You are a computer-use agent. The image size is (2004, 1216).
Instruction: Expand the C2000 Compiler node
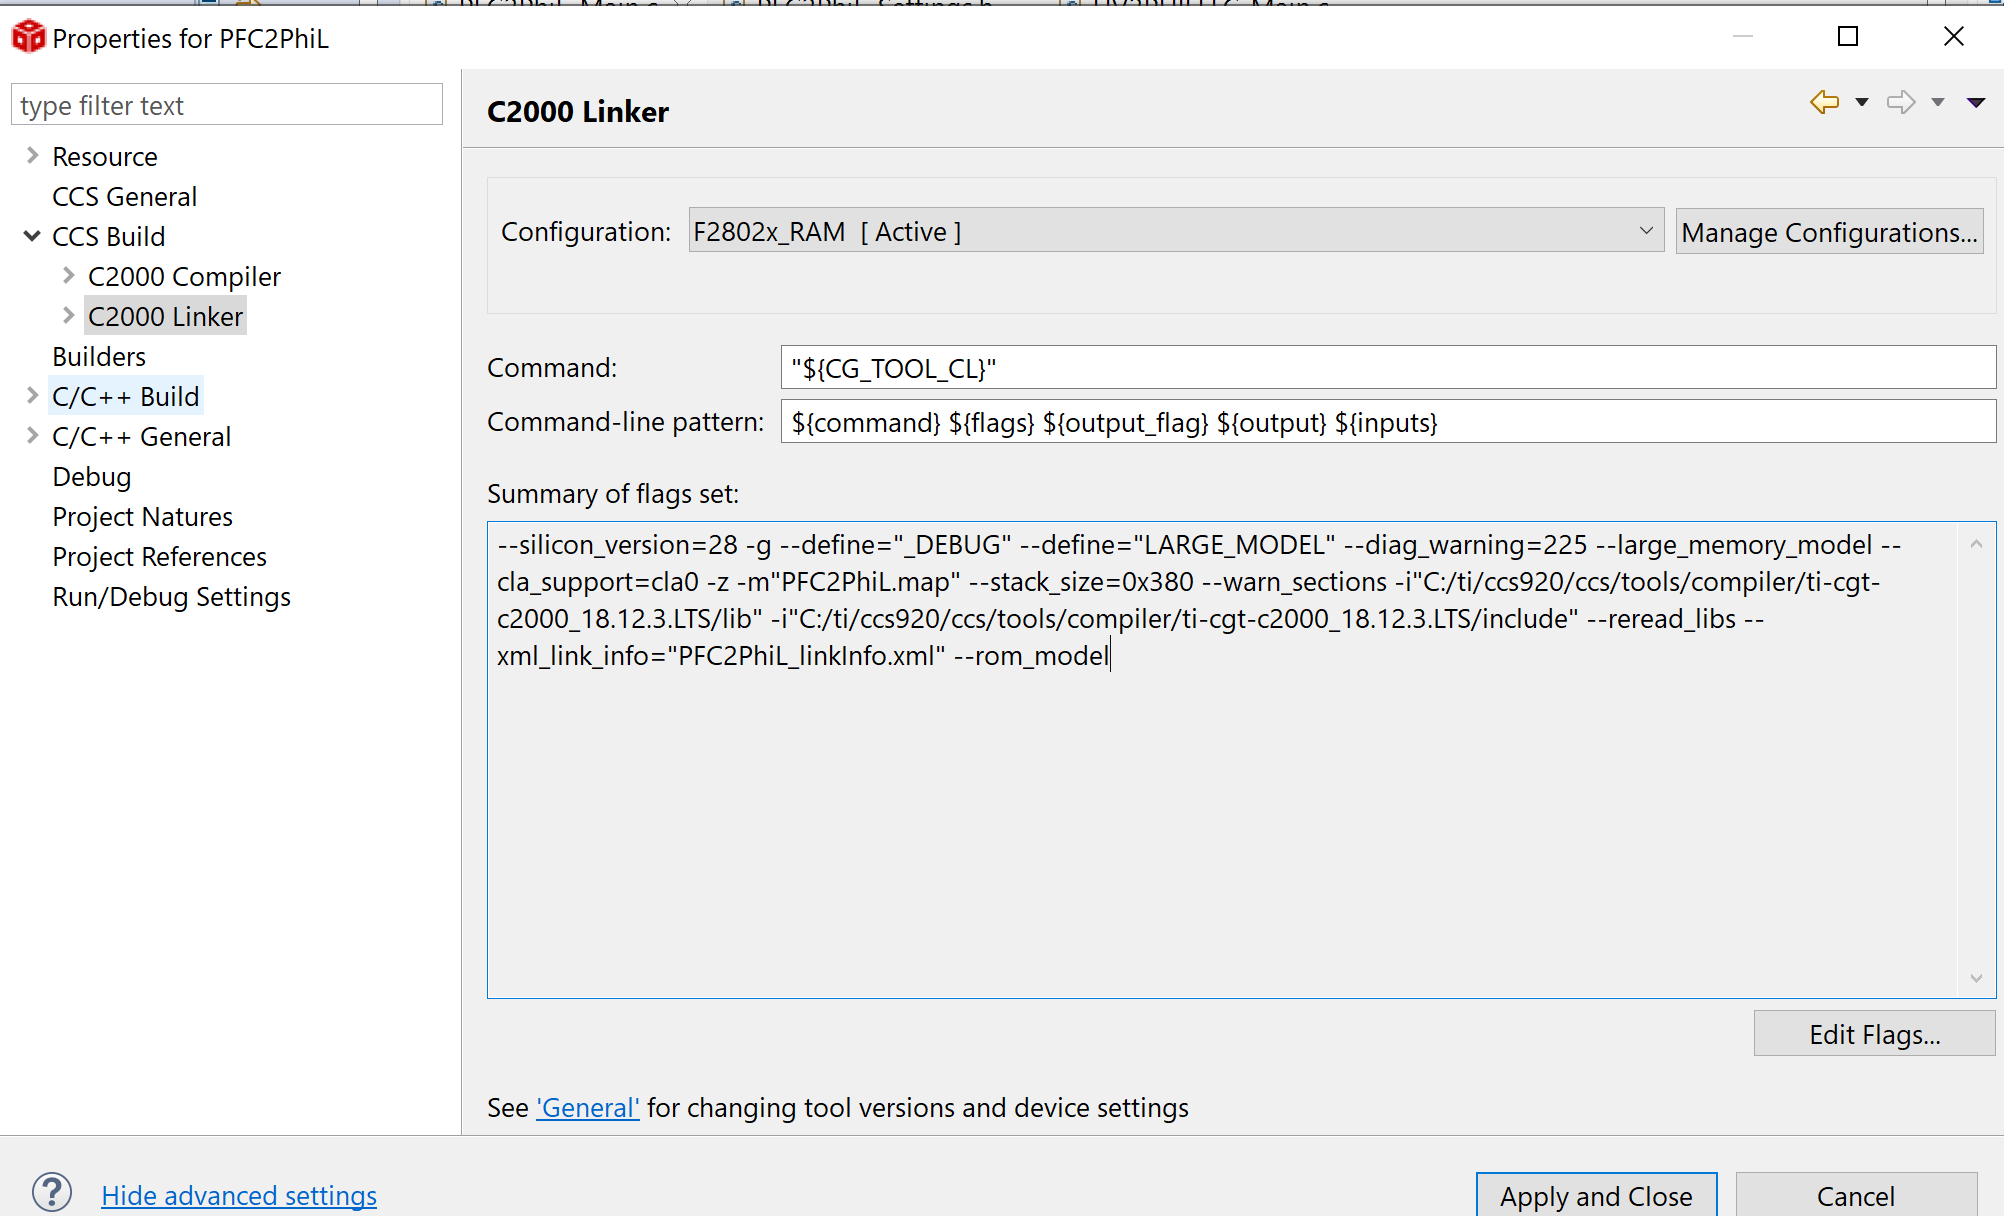pos(68,276)
